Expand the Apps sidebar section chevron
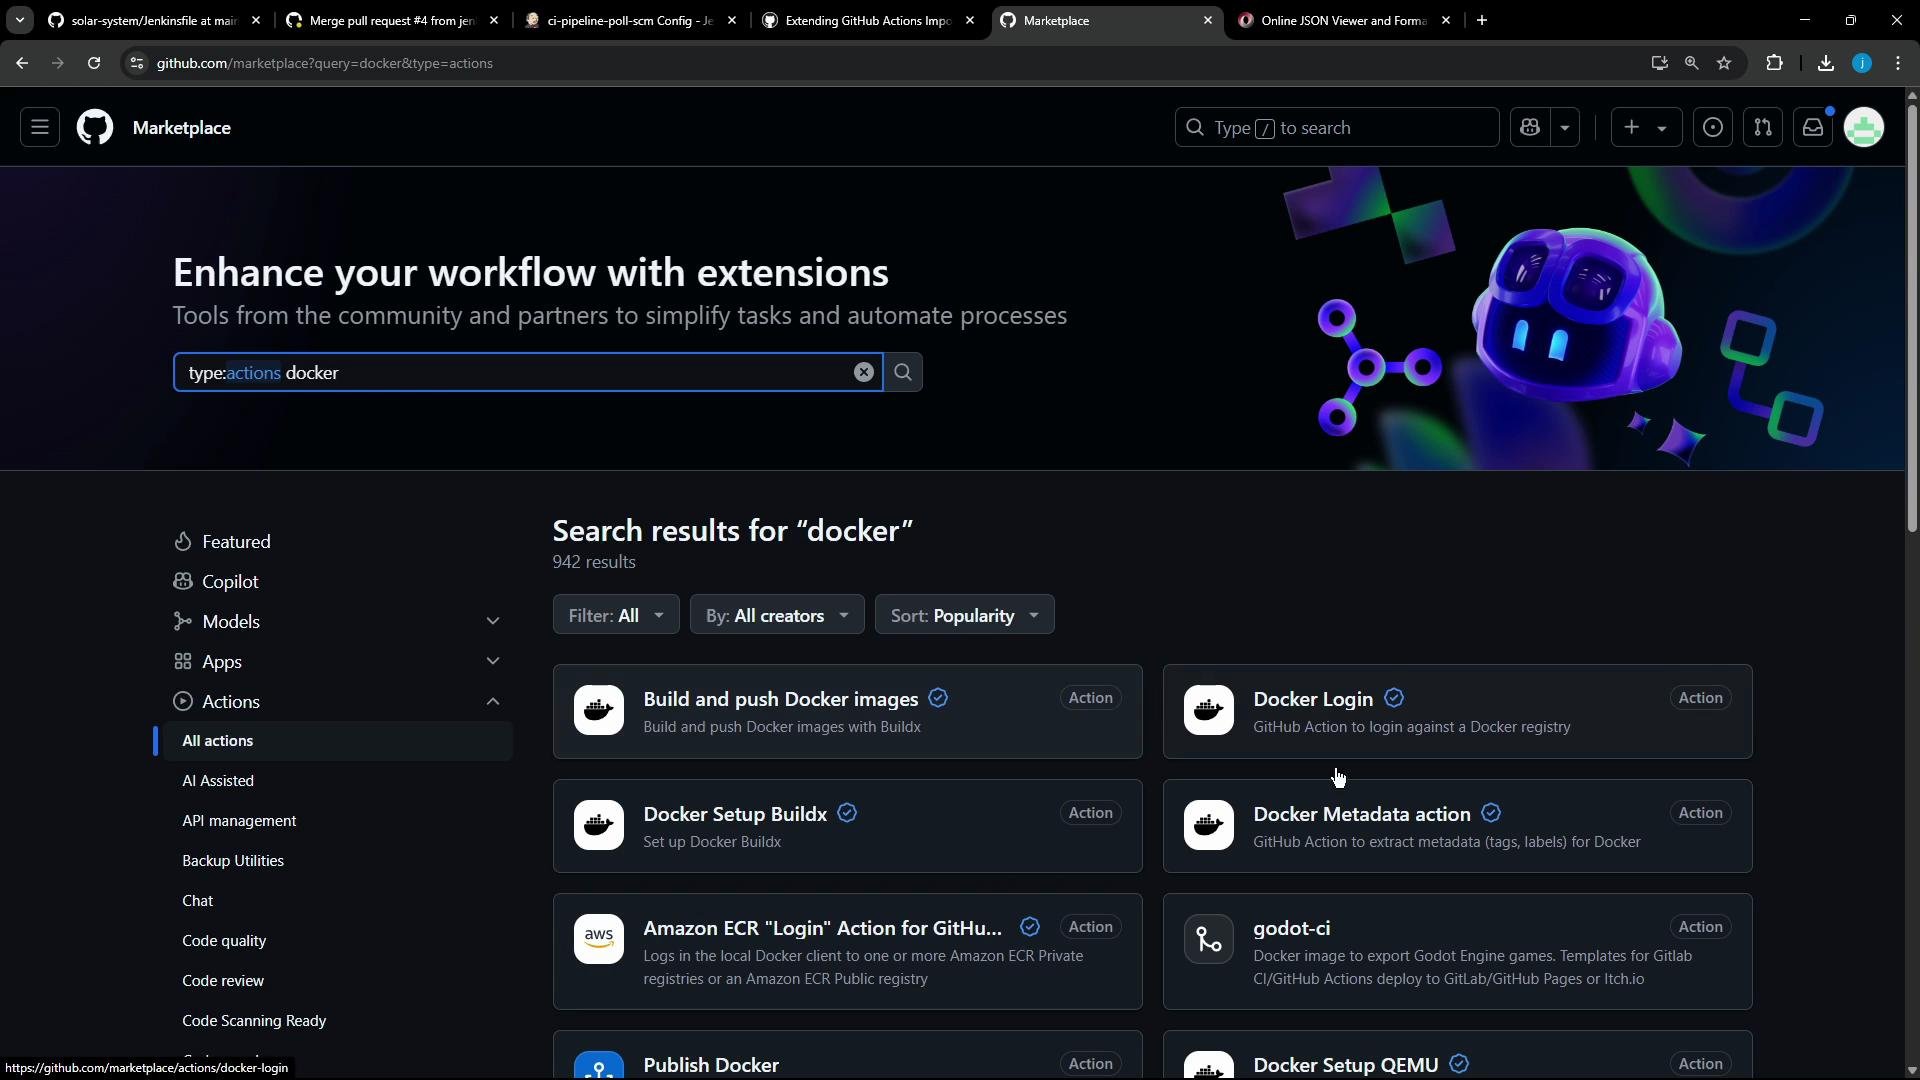Viewport: 1920px width, 1080px height. (493, 662)
